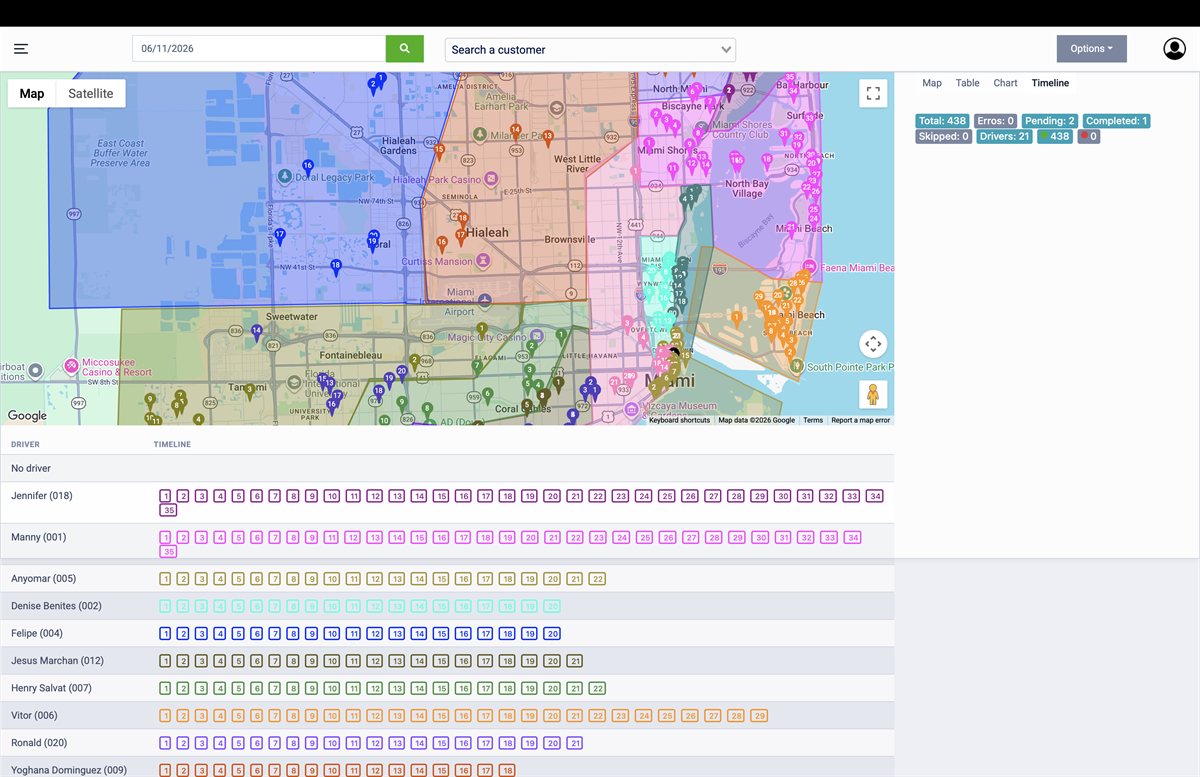Image resolution: width=1200 pixels, height=777 pixels.
Task: Click the Google logo on map
Action: point(27,416)
